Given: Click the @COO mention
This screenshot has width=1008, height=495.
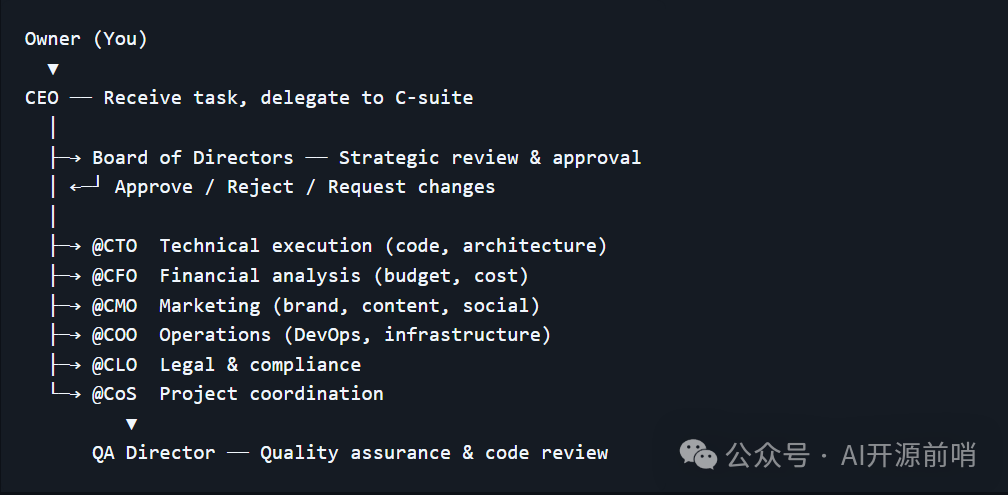Looking at the screenshot, I should [x=115, y=335].
